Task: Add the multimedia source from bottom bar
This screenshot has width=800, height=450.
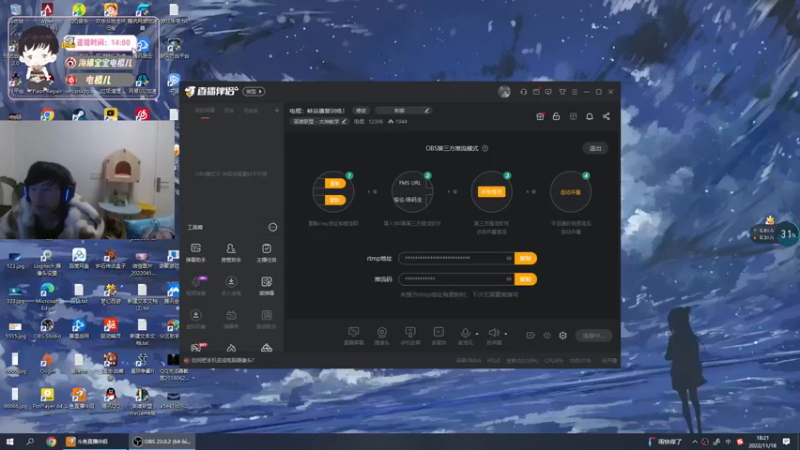Action: click(438, 336)
